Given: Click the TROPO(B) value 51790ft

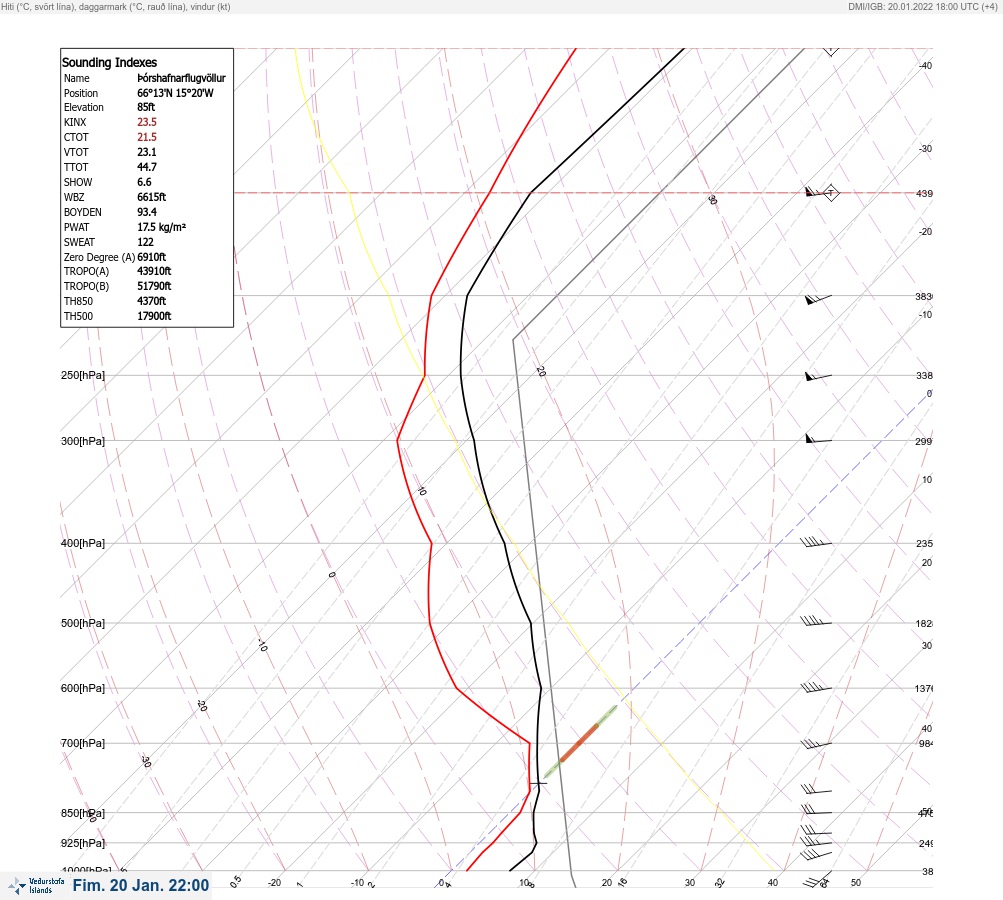Looking at the screenshot, I should coord(154,286).
